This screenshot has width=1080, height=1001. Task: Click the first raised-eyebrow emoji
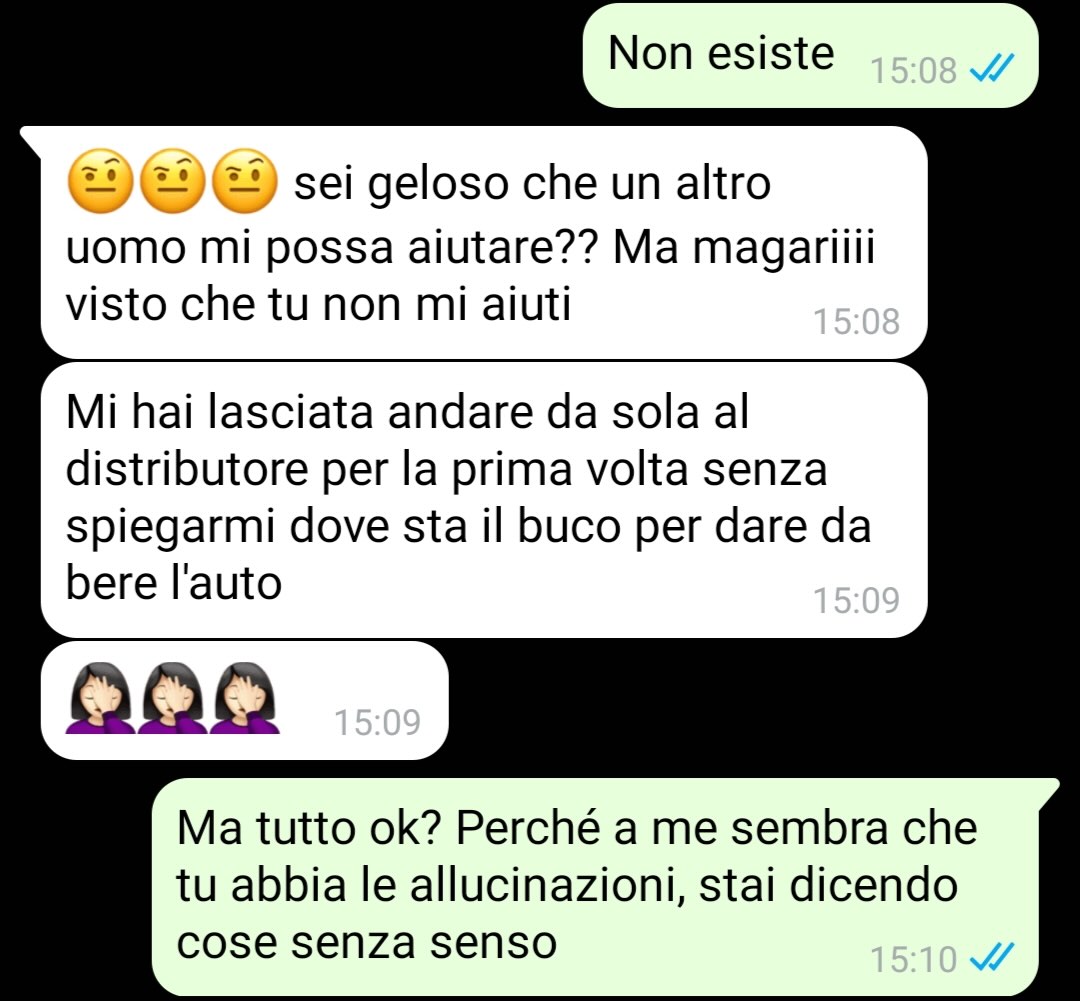click(x=101, y=180)
